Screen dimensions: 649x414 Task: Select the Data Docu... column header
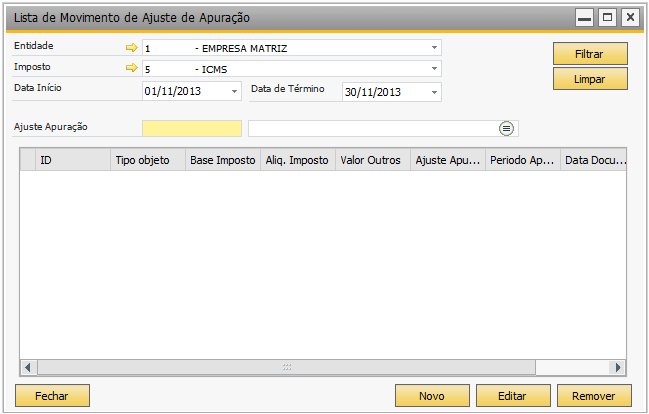pos(593,160)
